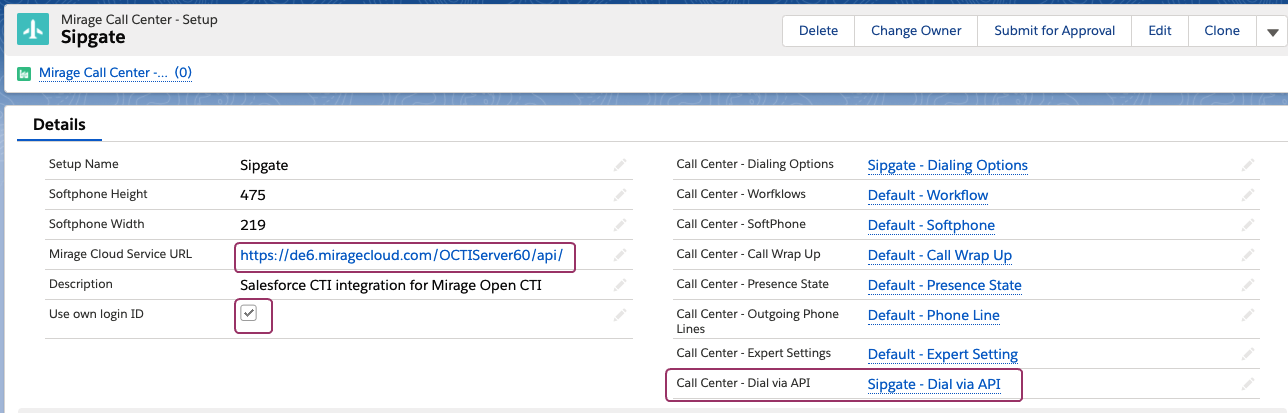Click the Softphone Height field label
This screenshot has width=1288, height=413.
[x=100, y=194]
